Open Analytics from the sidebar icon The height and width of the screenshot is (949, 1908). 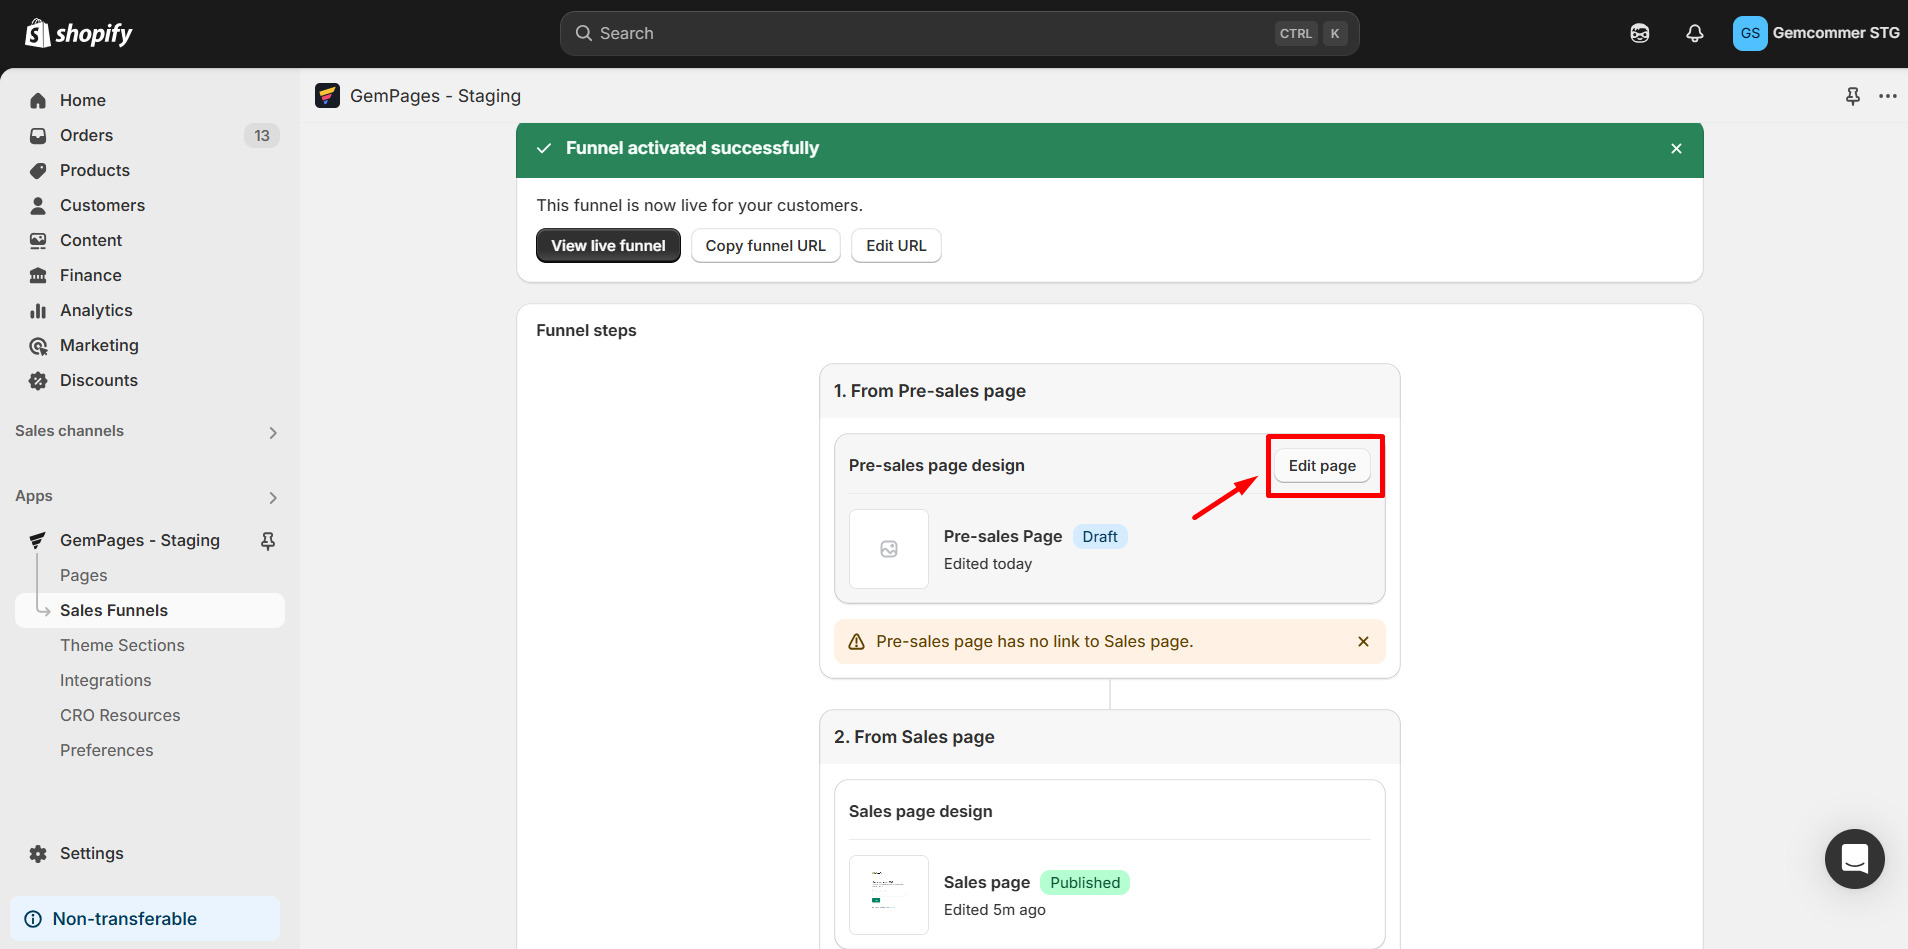coord(37,310)
